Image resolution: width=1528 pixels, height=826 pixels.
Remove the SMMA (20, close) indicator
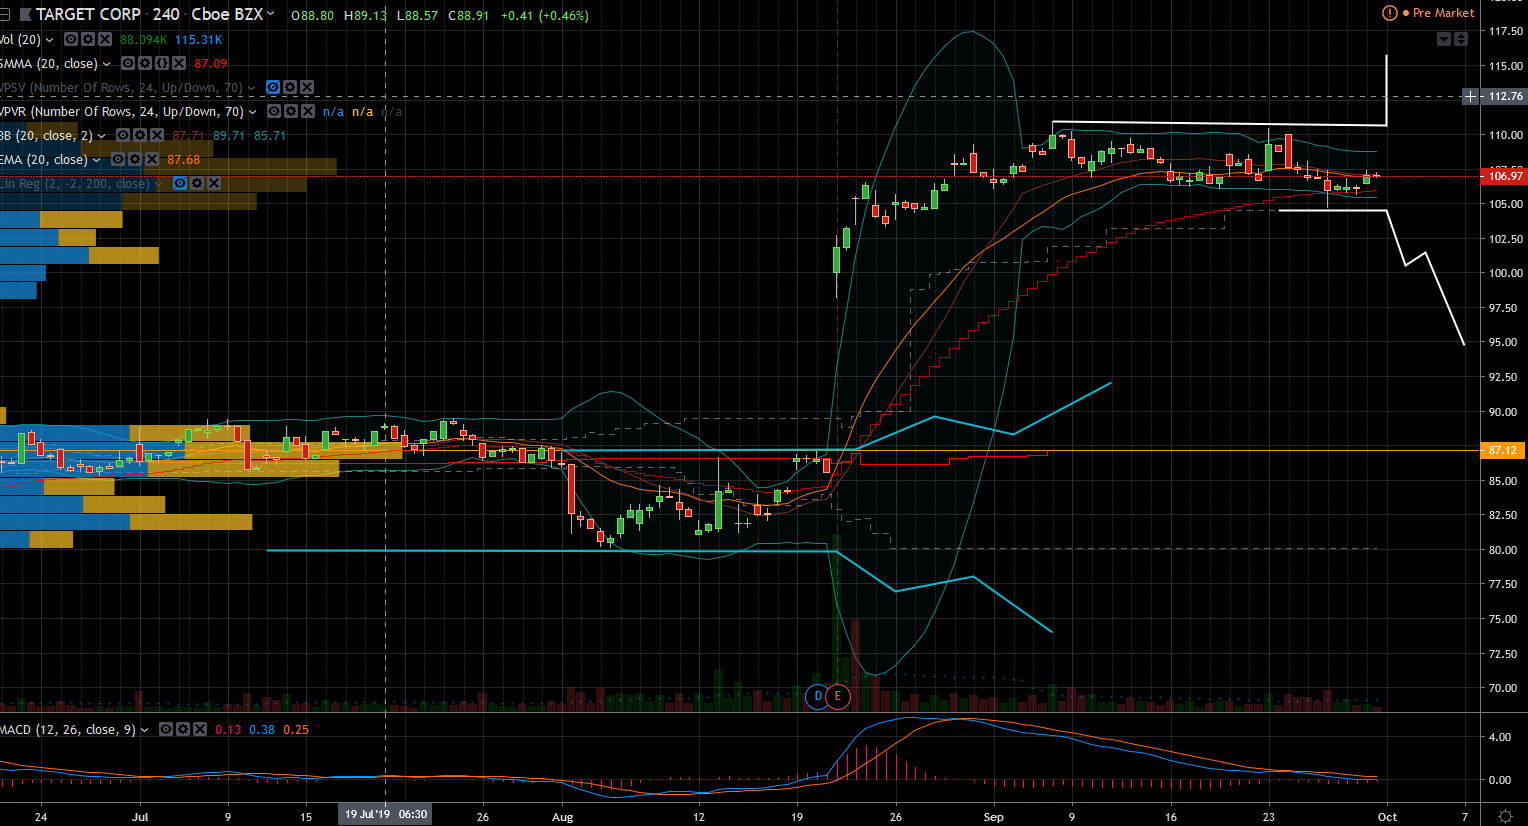[179, 64]
